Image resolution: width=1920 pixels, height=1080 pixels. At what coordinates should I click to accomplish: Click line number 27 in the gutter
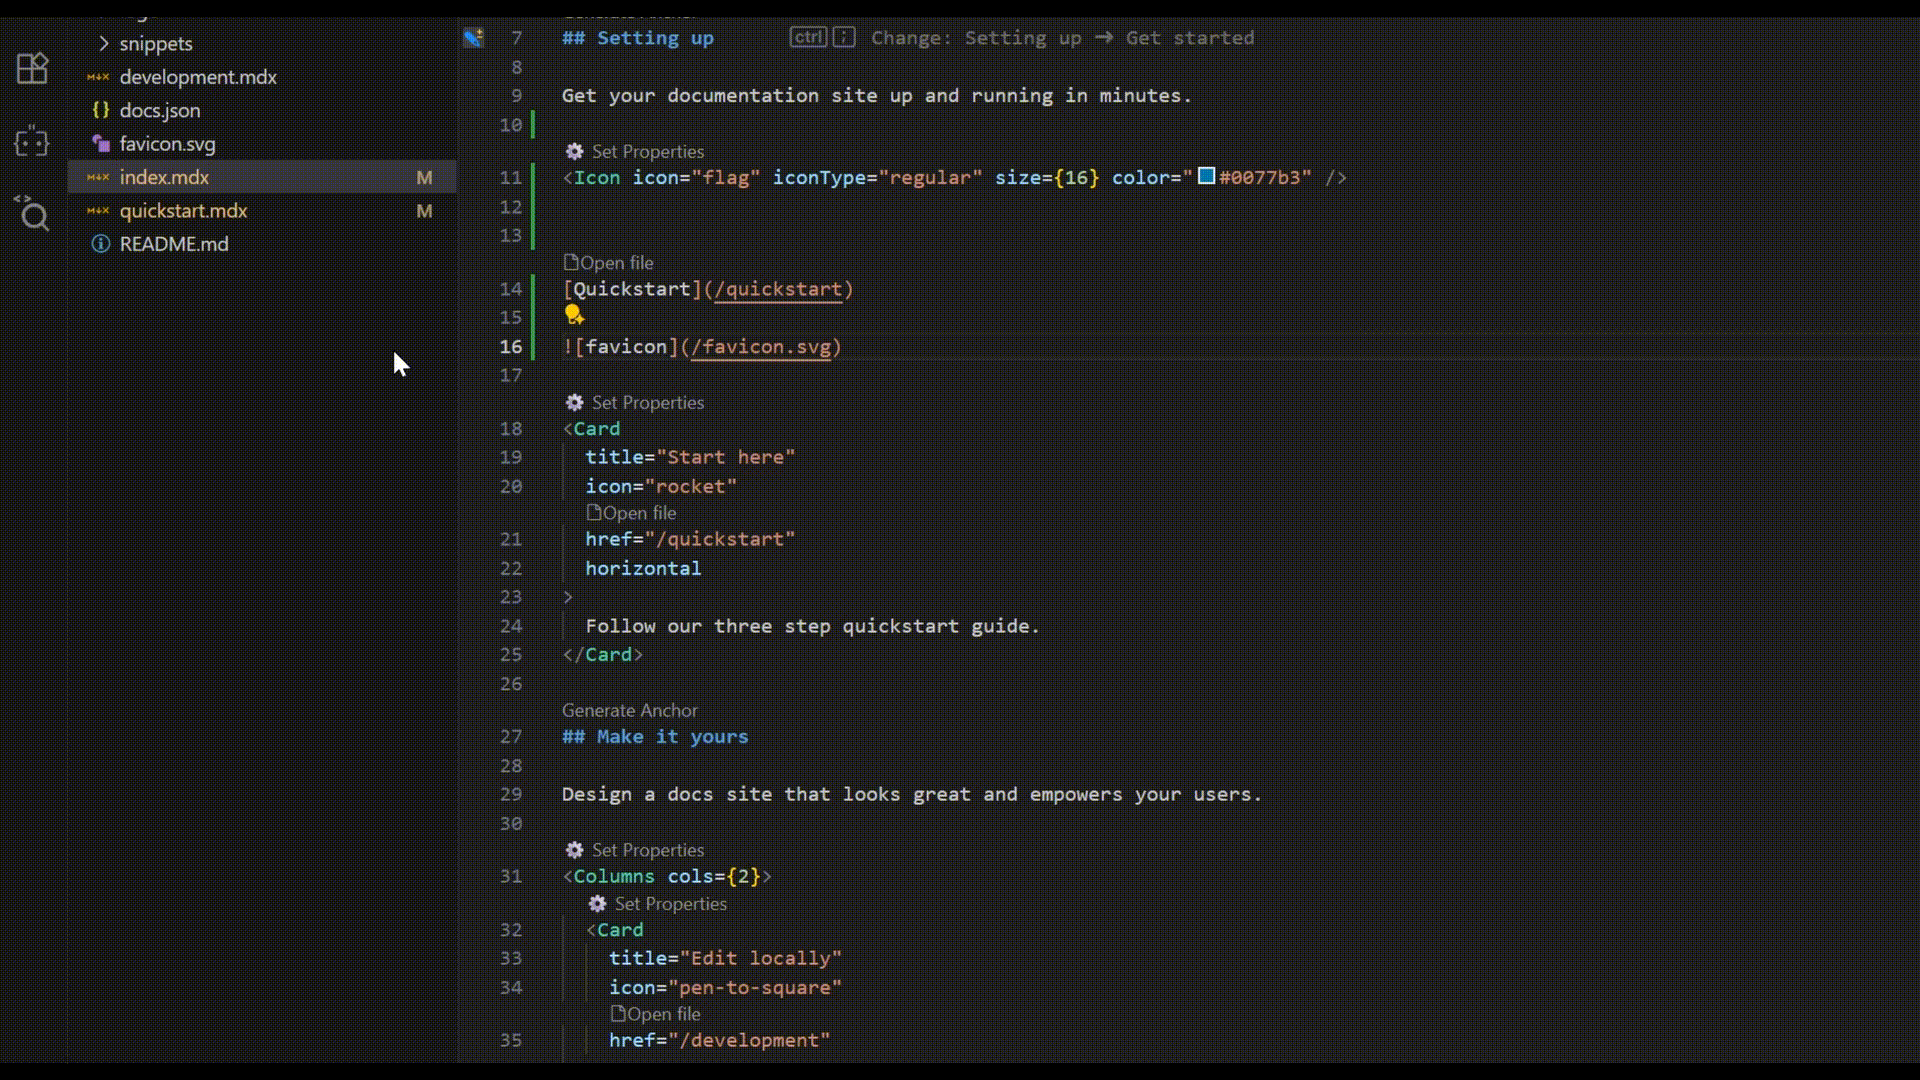[511, 737]
